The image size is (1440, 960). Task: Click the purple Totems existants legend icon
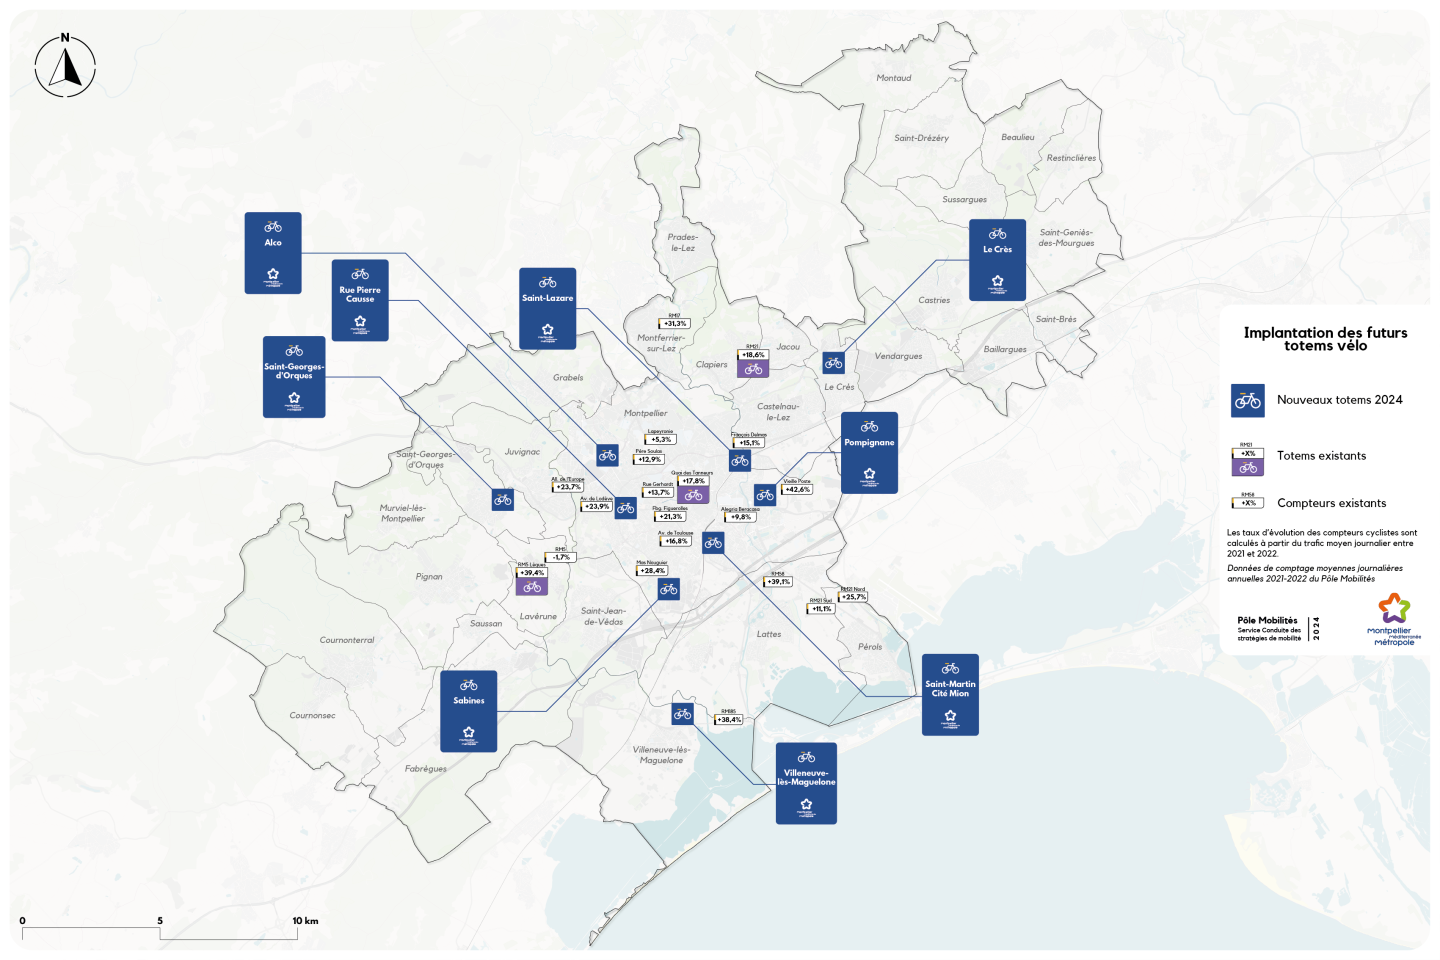[1248, 467]
